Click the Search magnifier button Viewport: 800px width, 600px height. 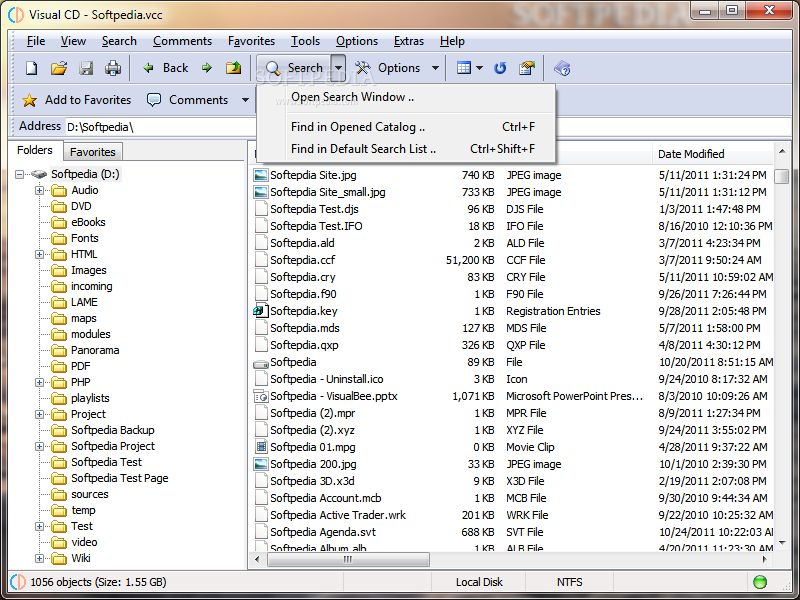[294, 68]
